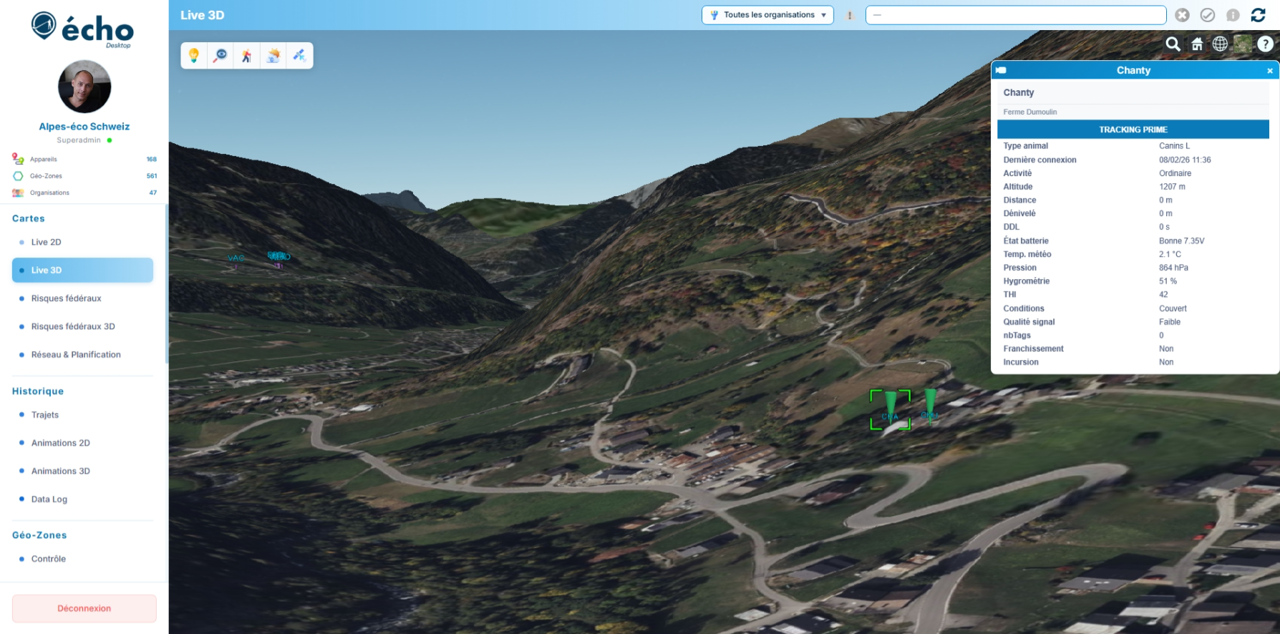Click the Appareils pin icon in the sidebar
The image size is (1280, 634).
click(x=16, y=158)
